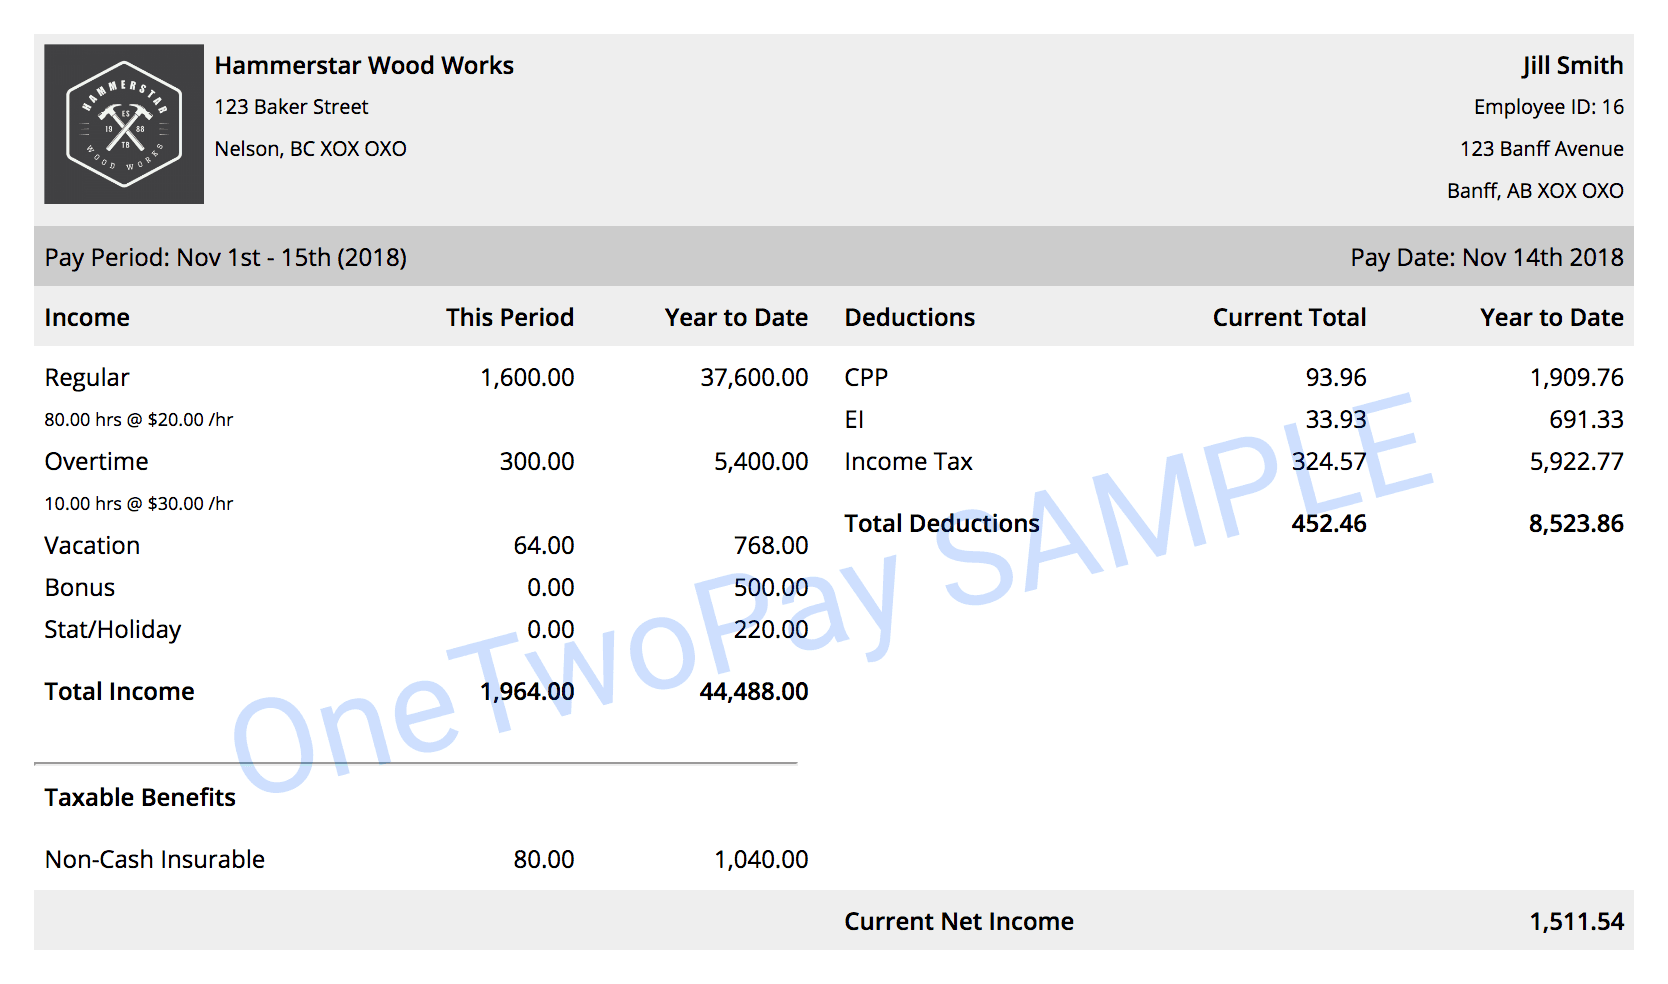The width and height of the screenshot is (1668, 984).
Task: Select the Bonus year-to-date value 500.00
Action: click(770, 588)
